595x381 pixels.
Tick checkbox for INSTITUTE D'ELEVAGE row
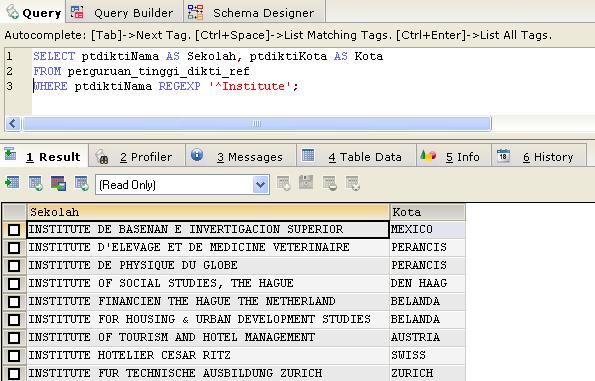click(x=14, y=247)
